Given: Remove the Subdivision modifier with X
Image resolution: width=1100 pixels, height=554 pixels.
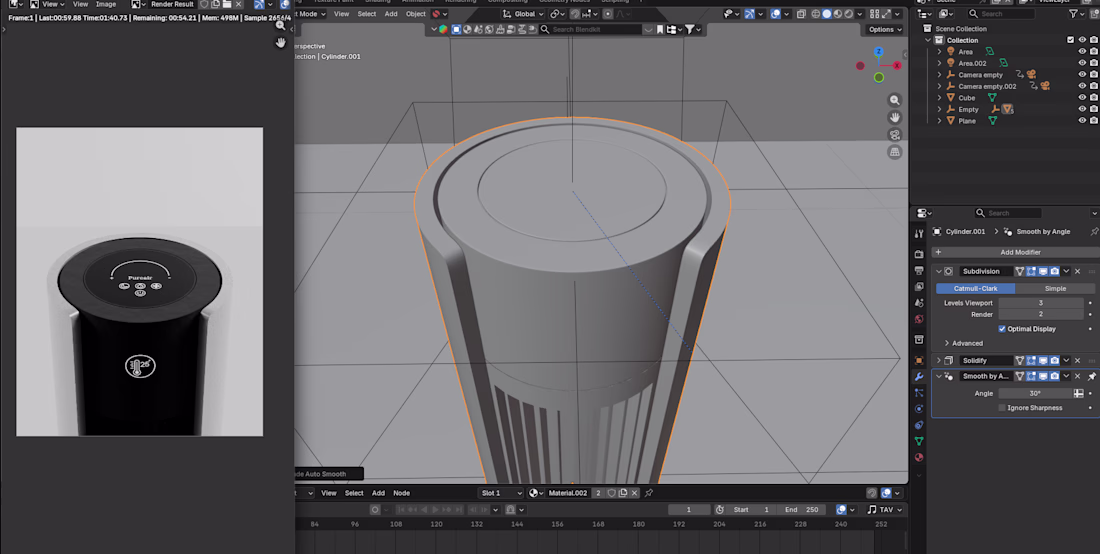Looking at the screenshot, I should (1078, 271).
